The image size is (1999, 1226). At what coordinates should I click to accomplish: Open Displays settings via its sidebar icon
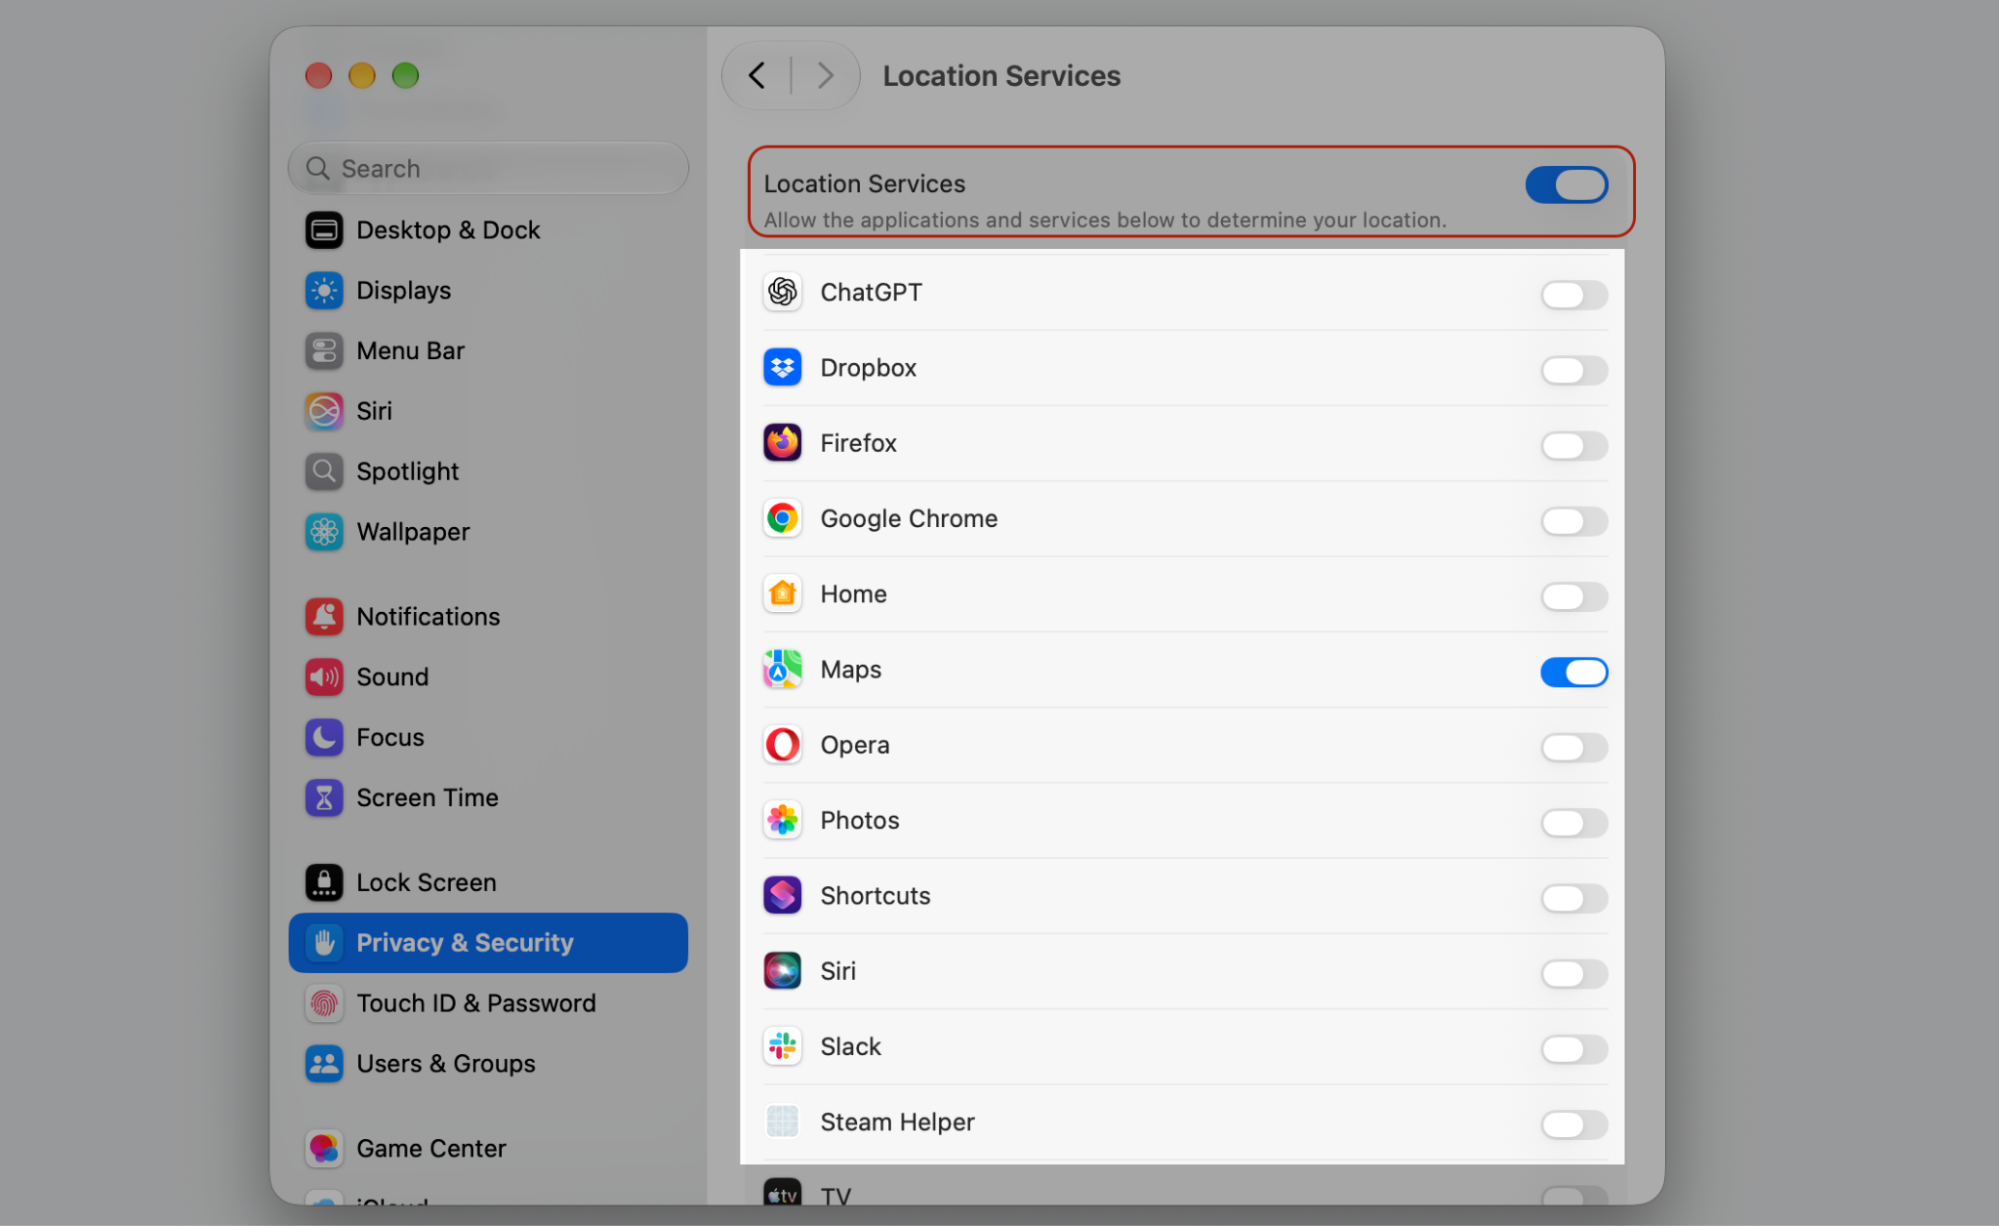point(324,291)
